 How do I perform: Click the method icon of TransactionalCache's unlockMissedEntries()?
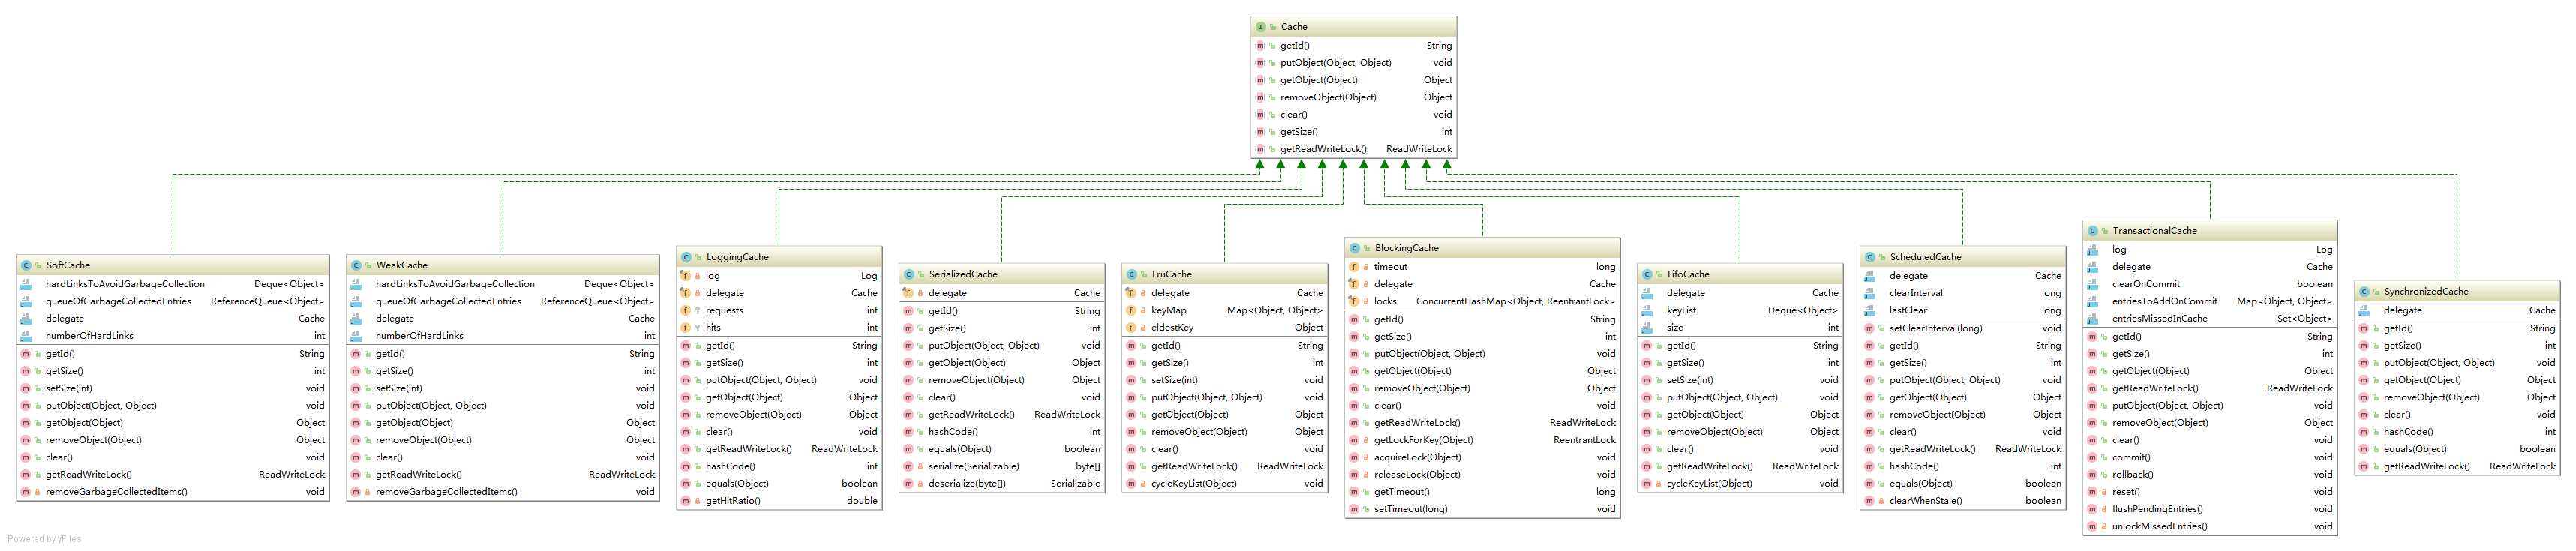pos(2092,526)
